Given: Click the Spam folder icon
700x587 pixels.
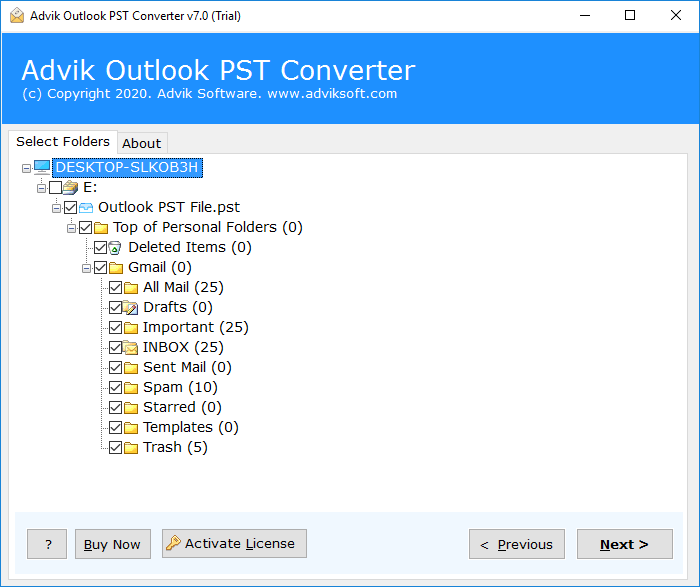Looking at the screenshot, I should tap(131, 388).
